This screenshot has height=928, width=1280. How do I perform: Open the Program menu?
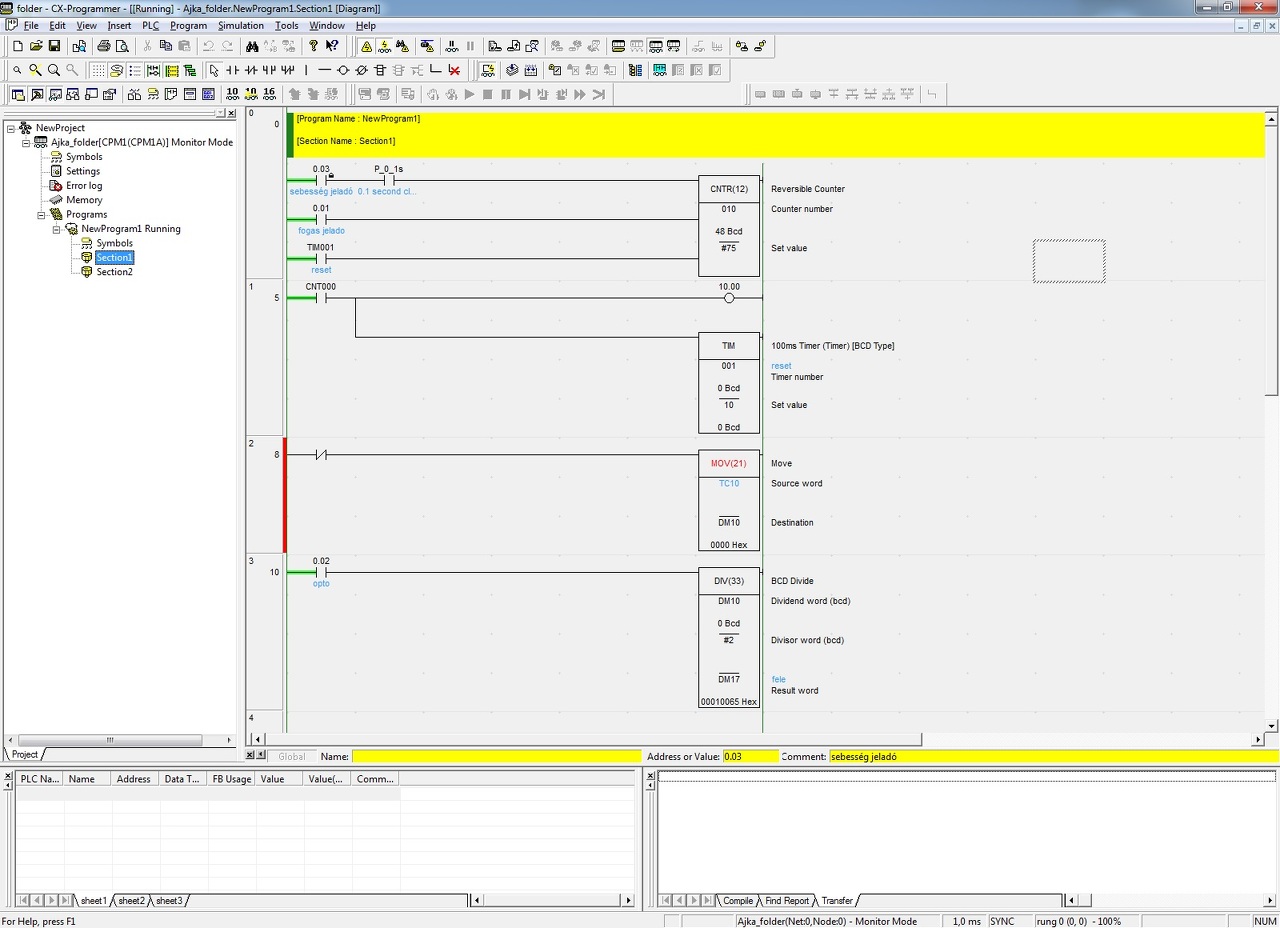coord(188,25)
